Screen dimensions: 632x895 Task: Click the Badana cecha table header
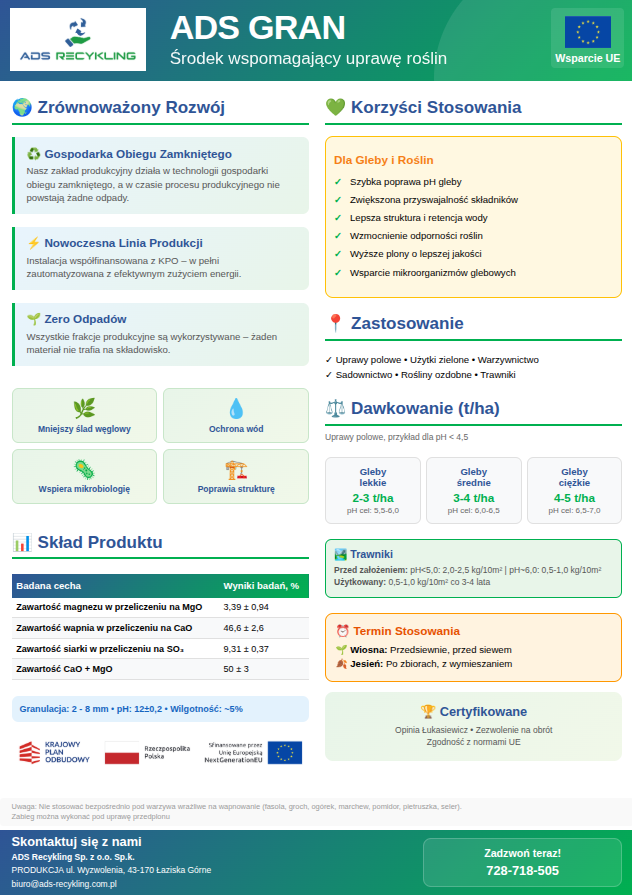(x=49, y=586)
